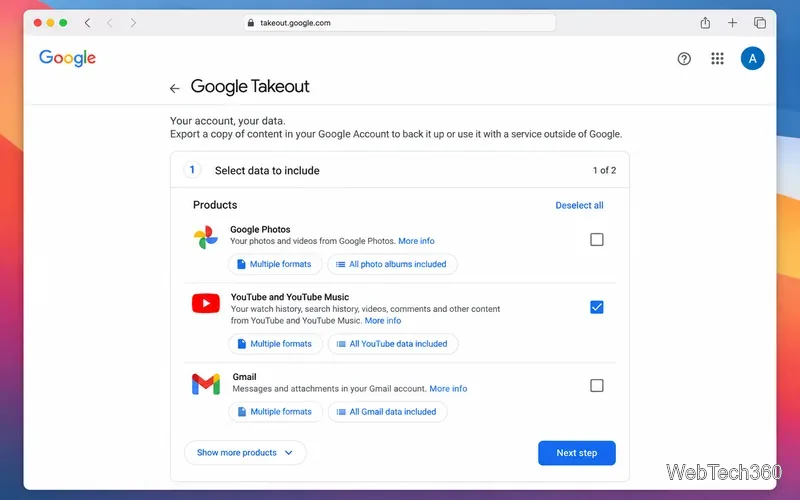Open the Google apps grid
The width and height of the screenshot is (800, 500).
pos(717,58)
